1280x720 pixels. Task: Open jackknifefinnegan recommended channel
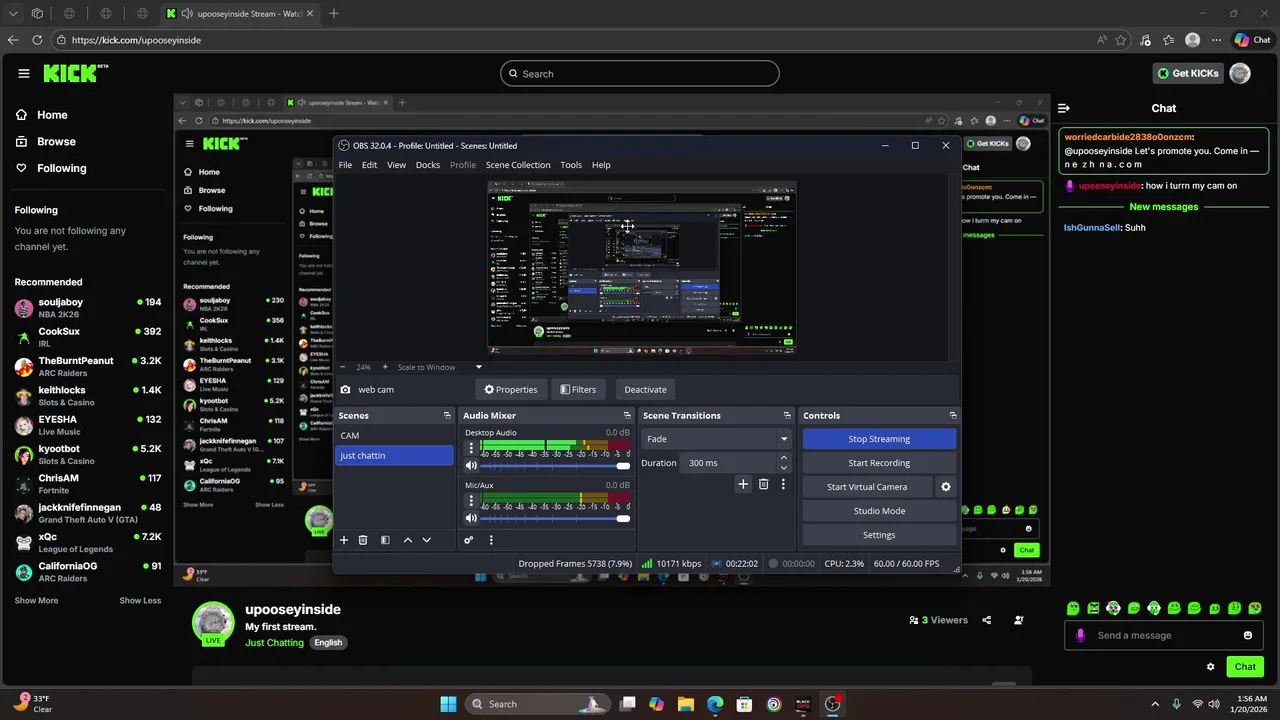point(88,513)
